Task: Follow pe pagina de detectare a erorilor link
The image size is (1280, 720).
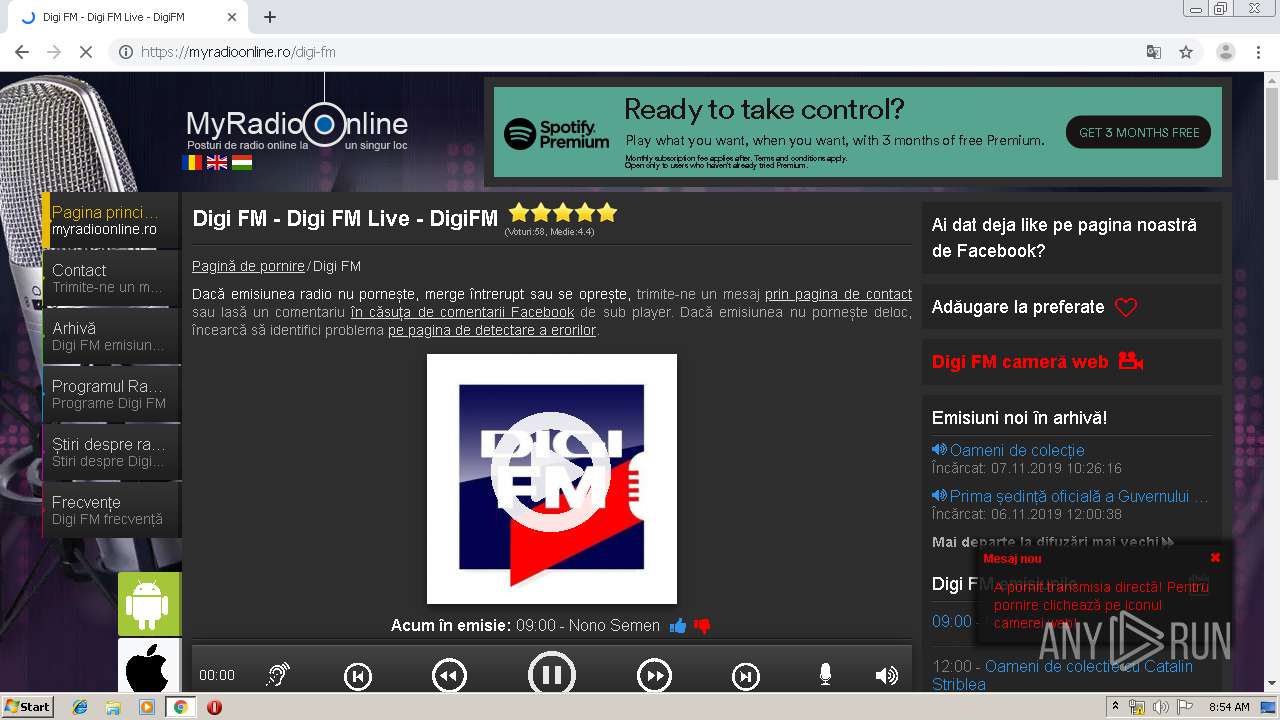Action: pyautogui.click(x=492, y=330)
